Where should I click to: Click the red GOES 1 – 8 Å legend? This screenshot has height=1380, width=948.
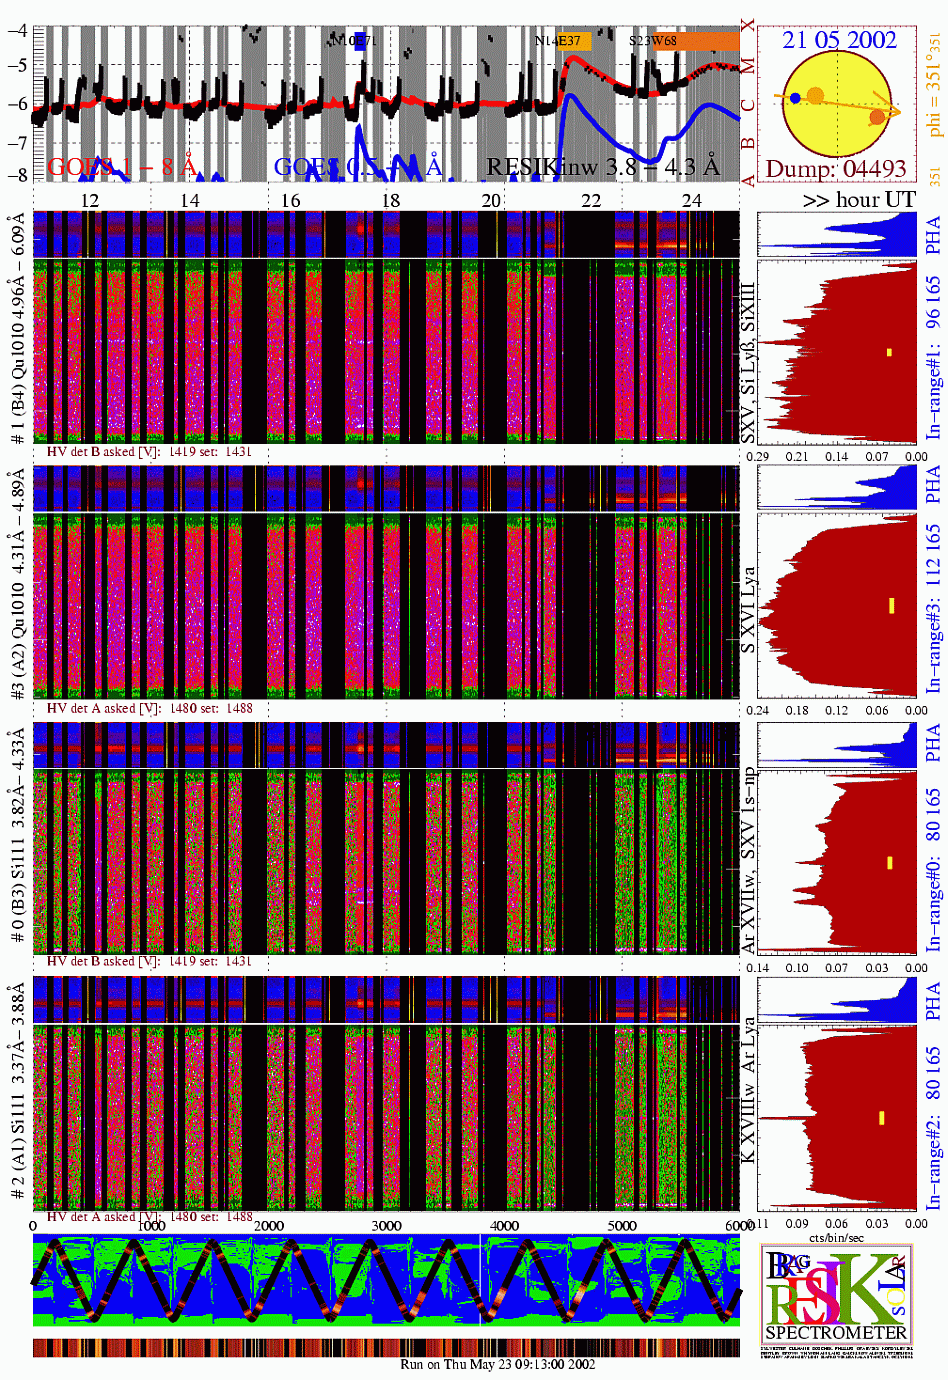click(x=122, y=166)
